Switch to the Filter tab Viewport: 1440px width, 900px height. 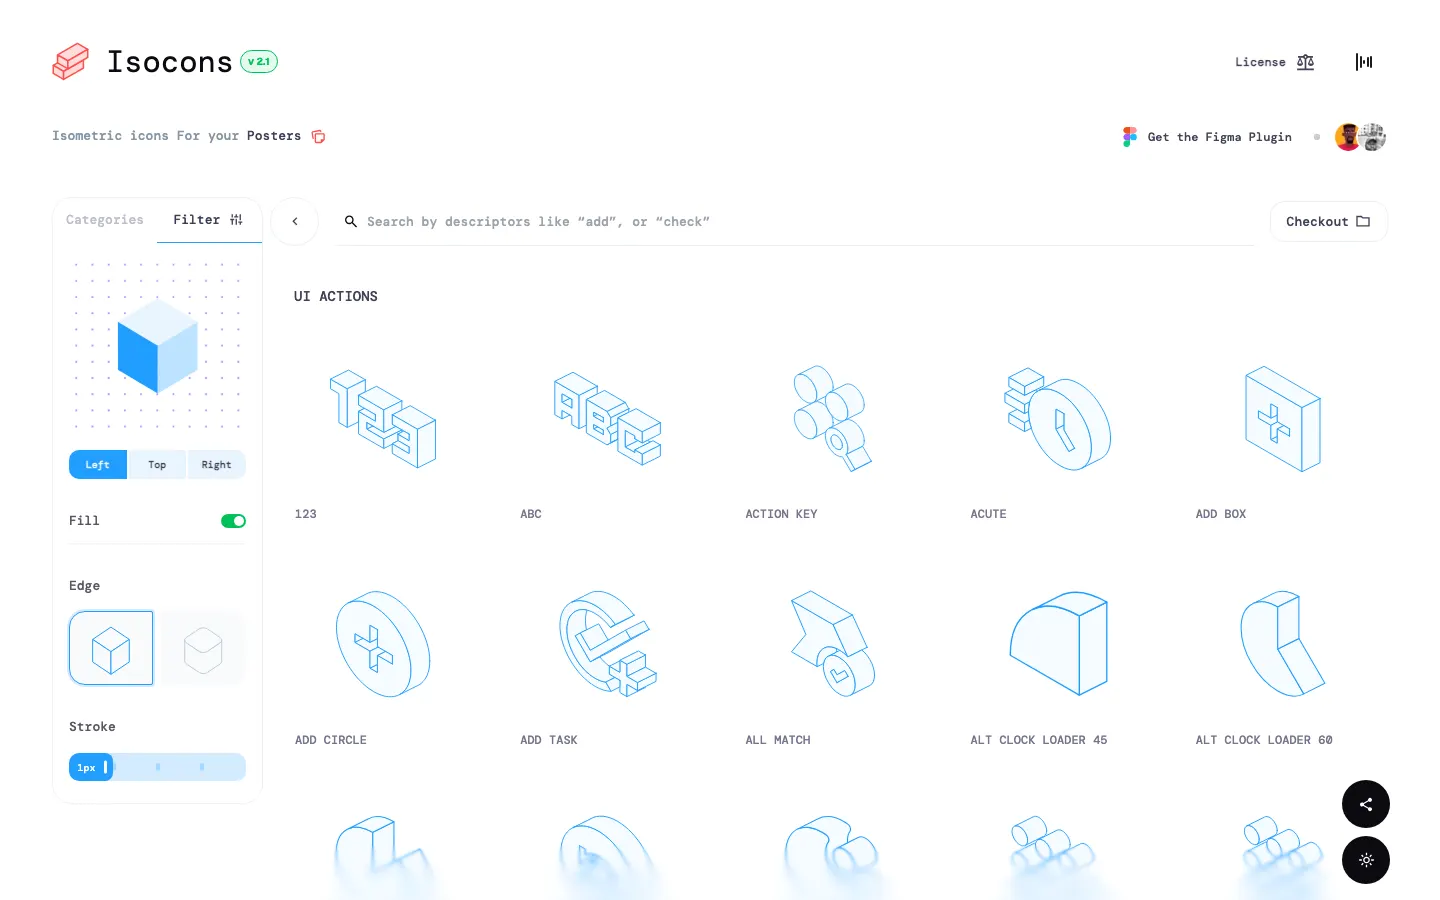pyautogui.click(x=208, y=220)
